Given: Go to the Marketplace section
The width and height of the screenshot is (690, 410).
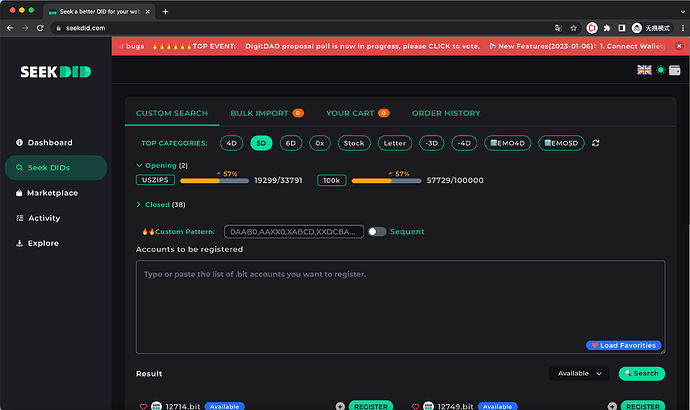Looking at the screenshot, I should (47, 193).
